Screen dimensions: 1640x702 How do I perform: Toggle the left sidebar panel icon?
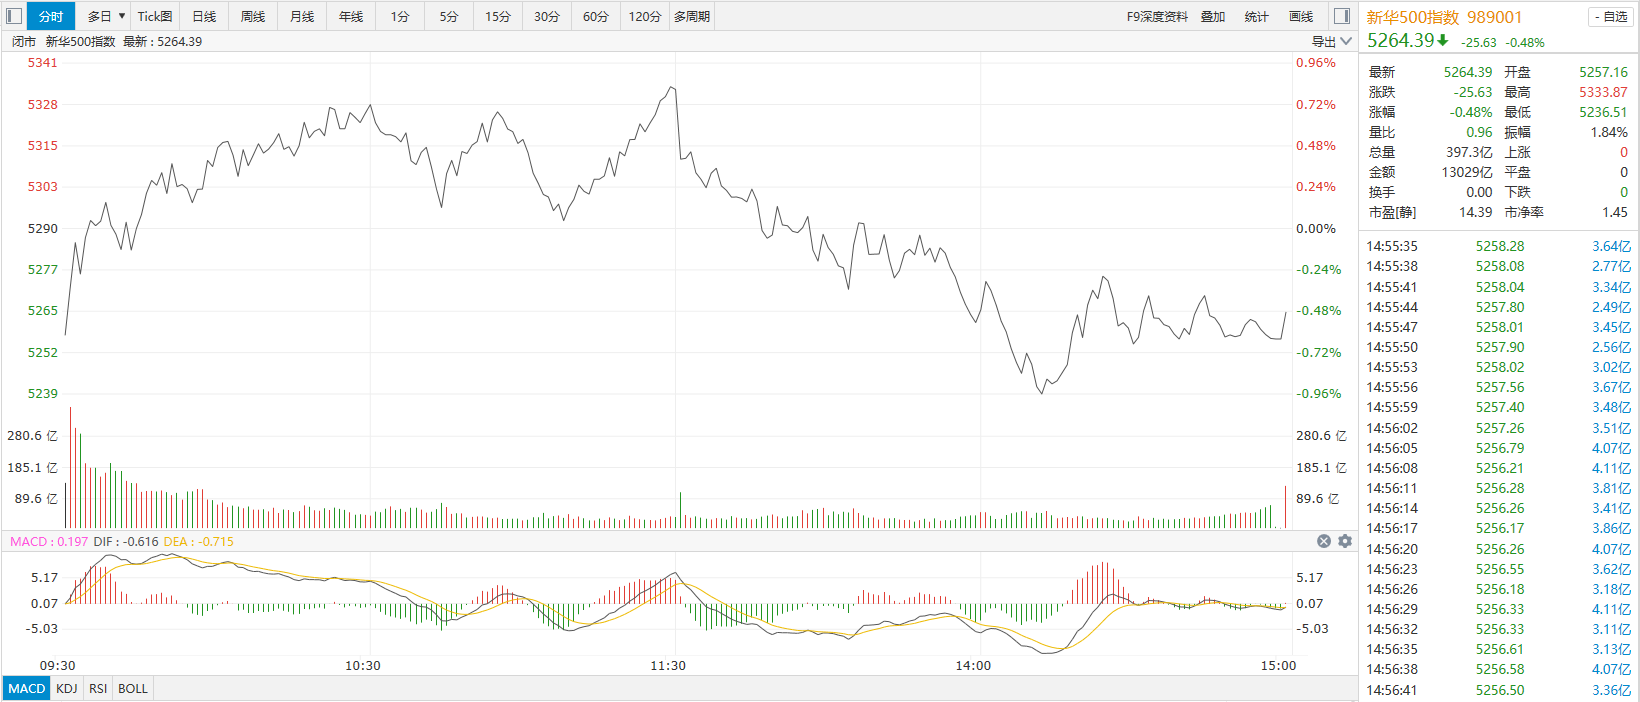point(14,16)
